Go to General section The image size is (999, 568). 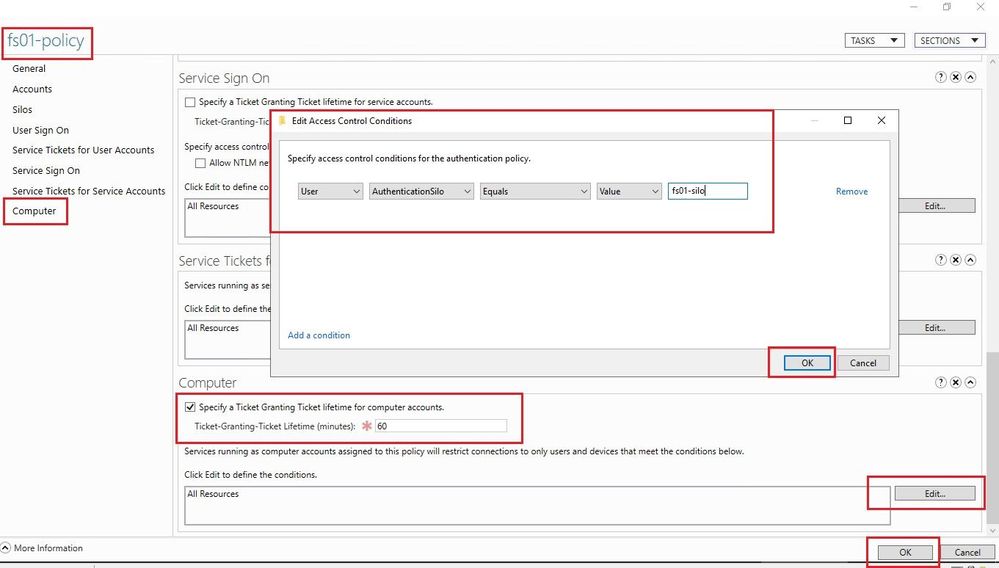click(29, 69)
